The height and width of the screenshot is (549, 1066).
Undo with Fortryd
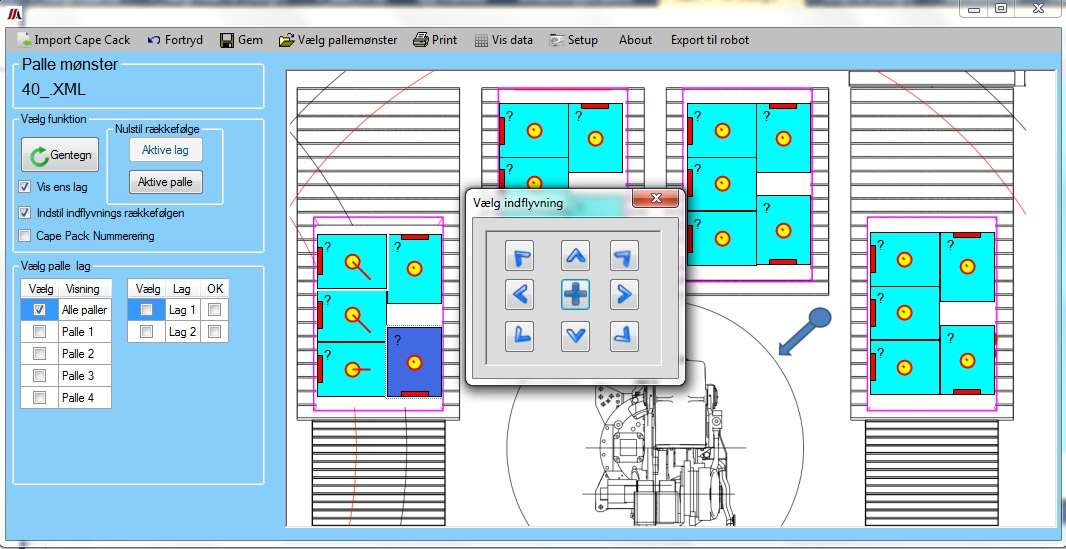tap(175, 40)
